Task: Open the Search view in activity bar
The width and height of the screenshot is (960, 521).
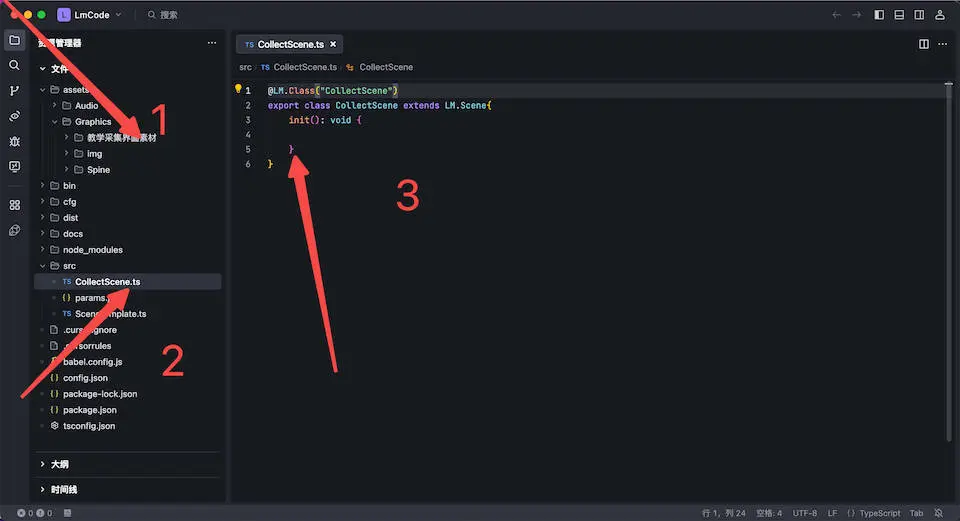Action: point(14,65)
